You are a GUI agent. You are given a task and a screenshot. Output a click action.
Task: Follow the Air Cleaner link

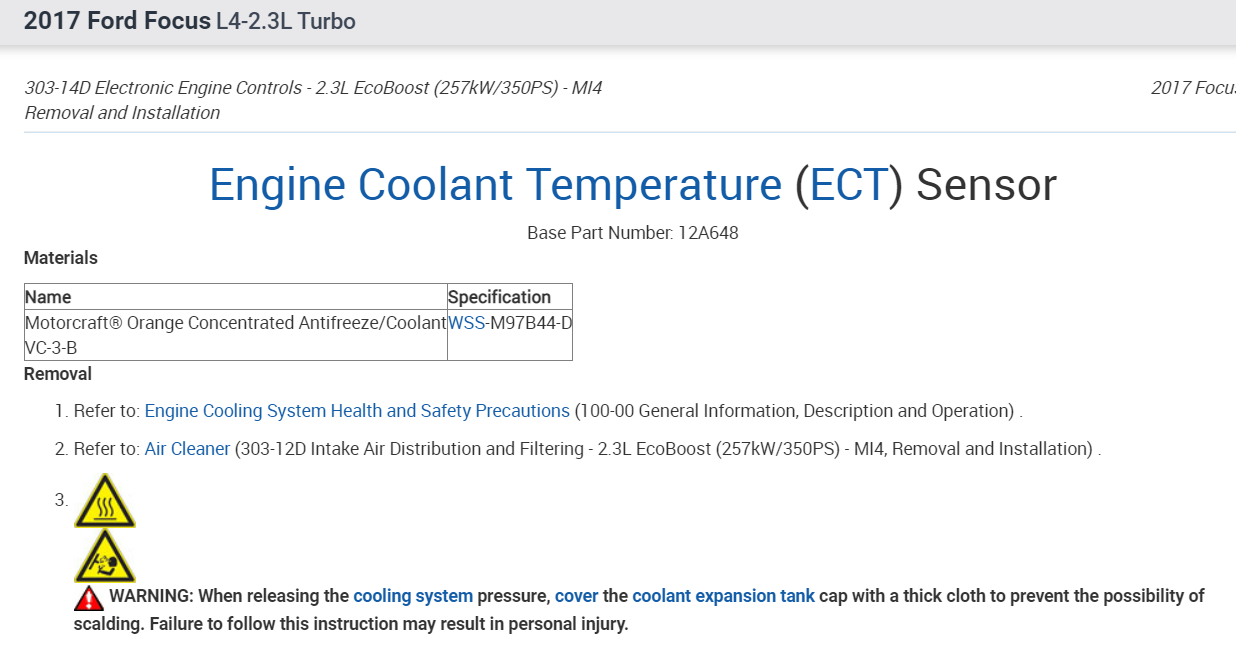187,449
